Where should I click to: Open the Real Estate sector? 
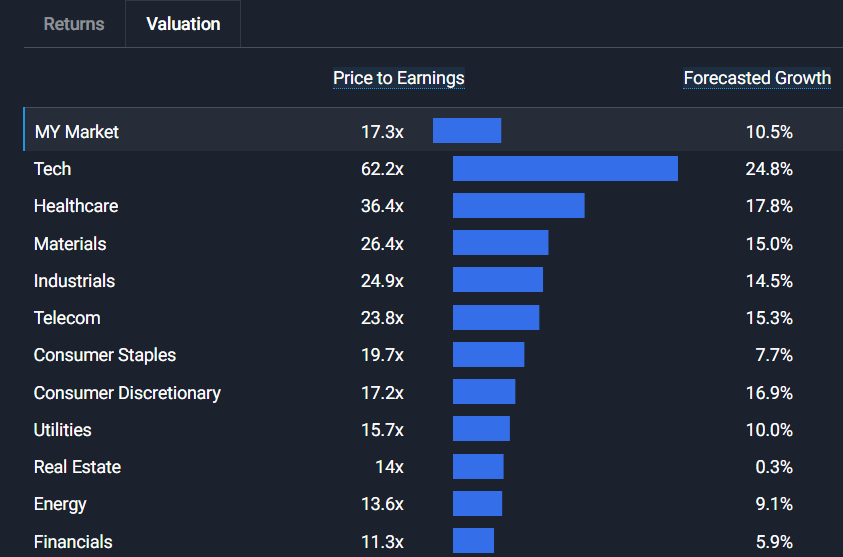point(77,467)
